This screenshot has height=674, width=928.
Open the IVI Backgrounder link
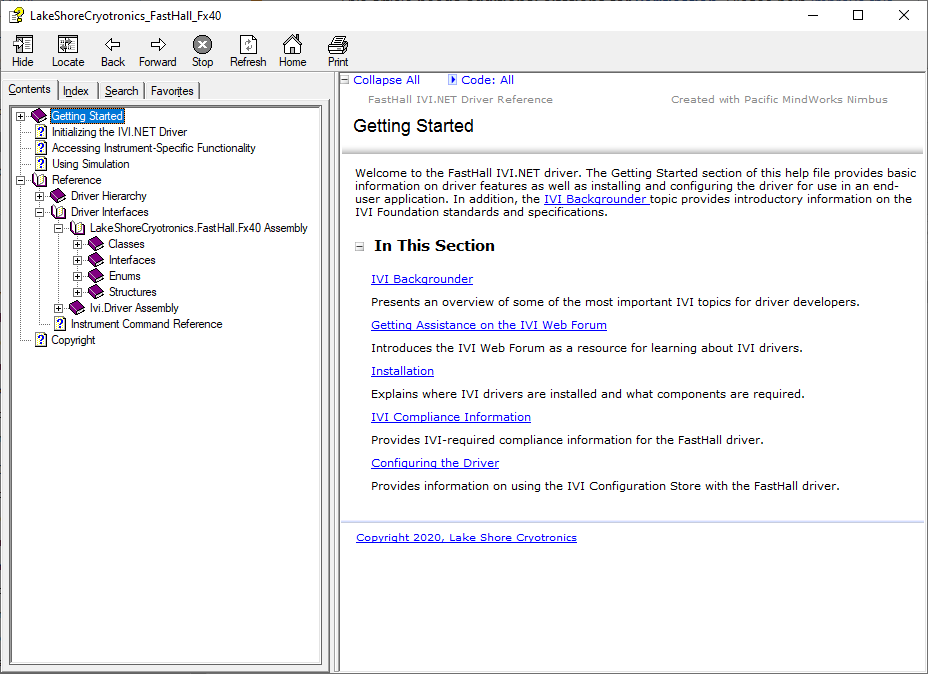421,278
